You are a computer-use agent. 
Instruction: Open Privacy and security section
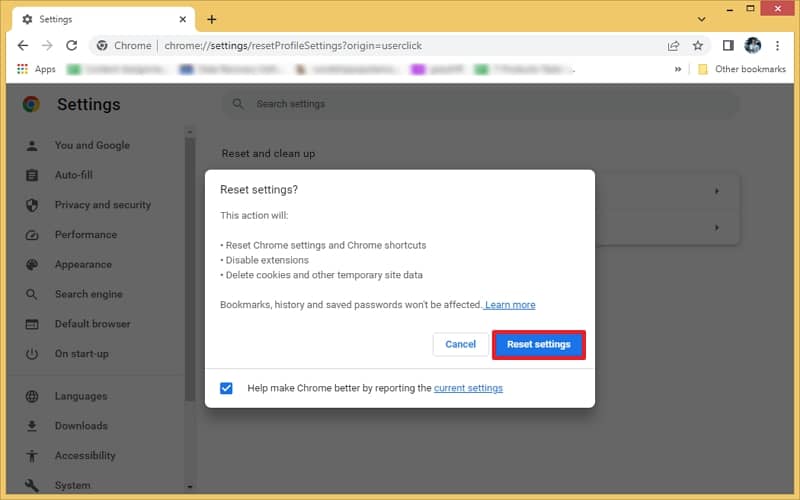pos(103,205)
